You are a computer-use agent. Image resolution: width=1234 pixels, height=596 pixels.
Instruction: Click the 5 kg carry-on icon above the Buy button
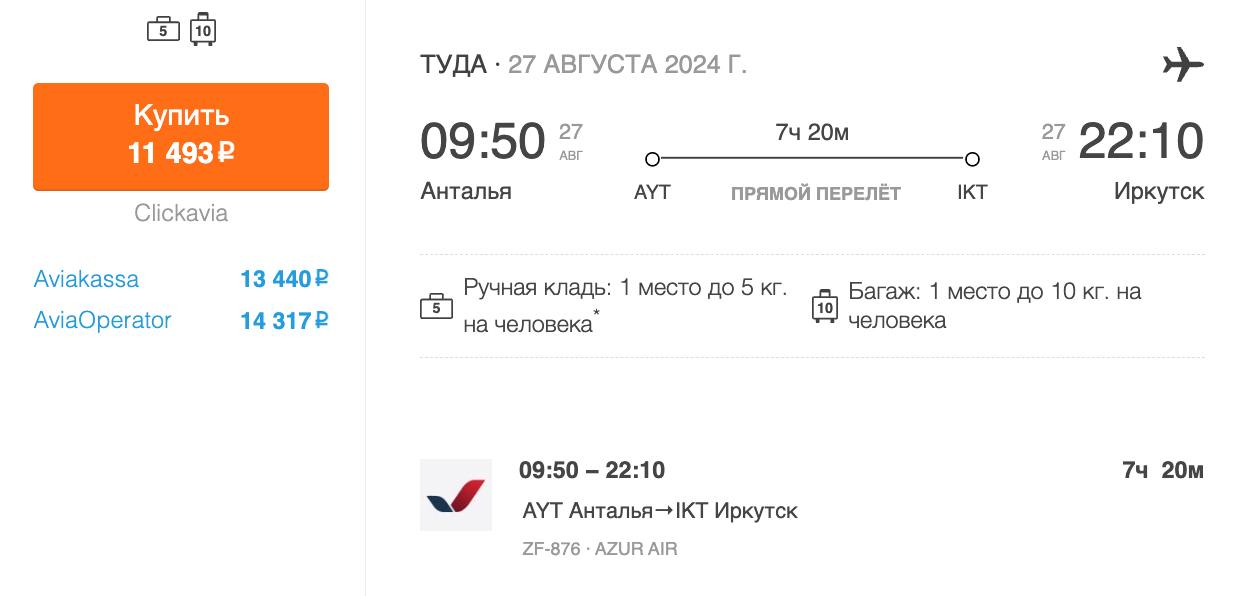(163, 30)
